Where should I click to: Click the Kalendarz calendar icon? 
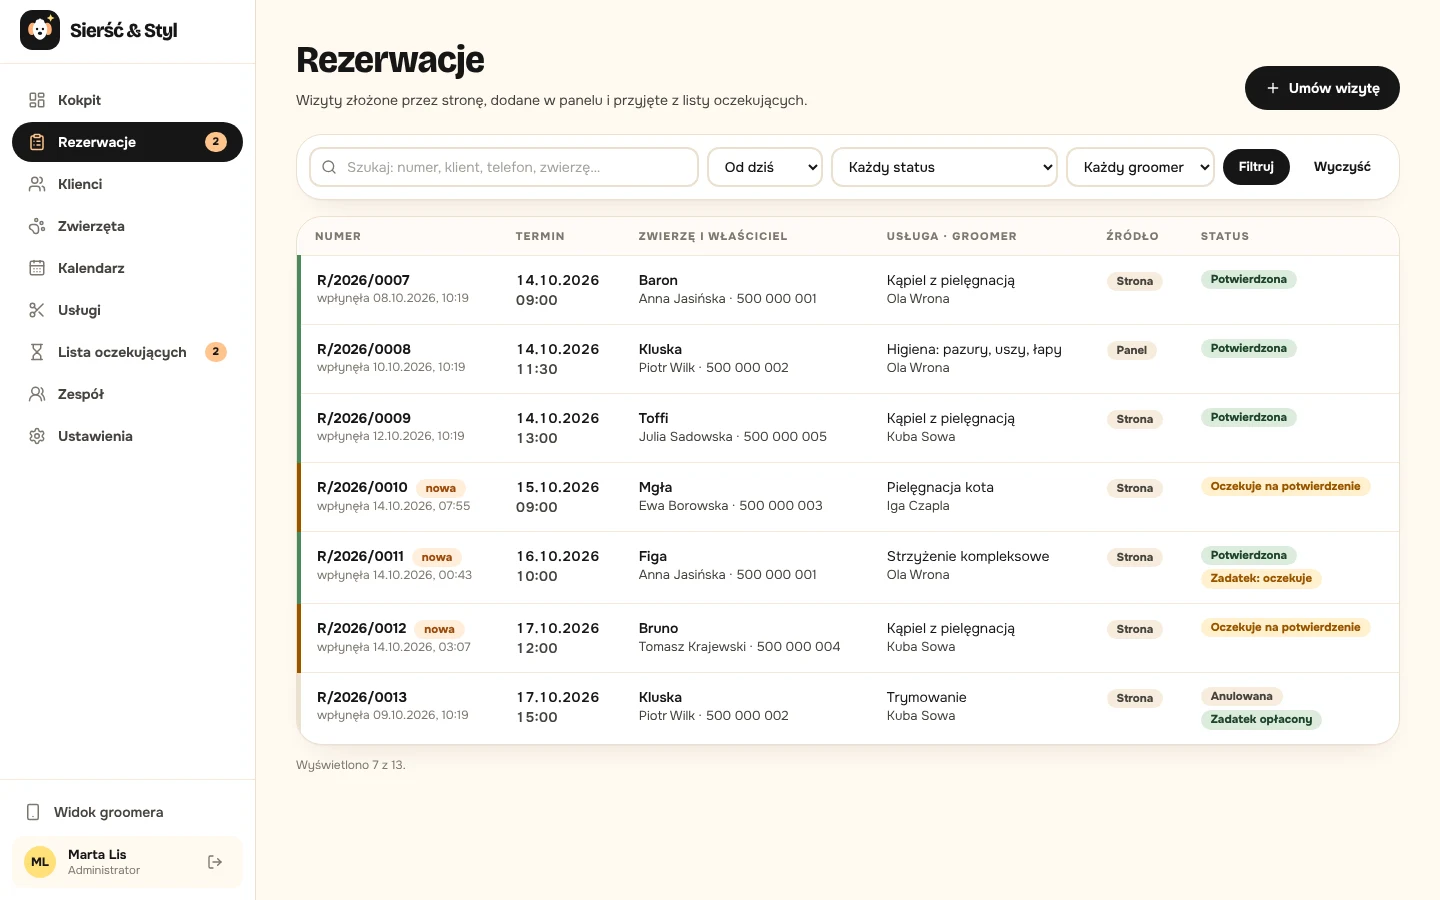pos(37,268)
